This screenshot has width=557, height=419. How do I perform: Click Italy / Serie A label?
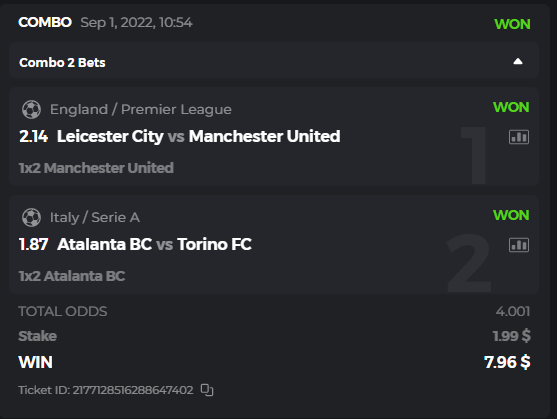[x=94, y=217]
